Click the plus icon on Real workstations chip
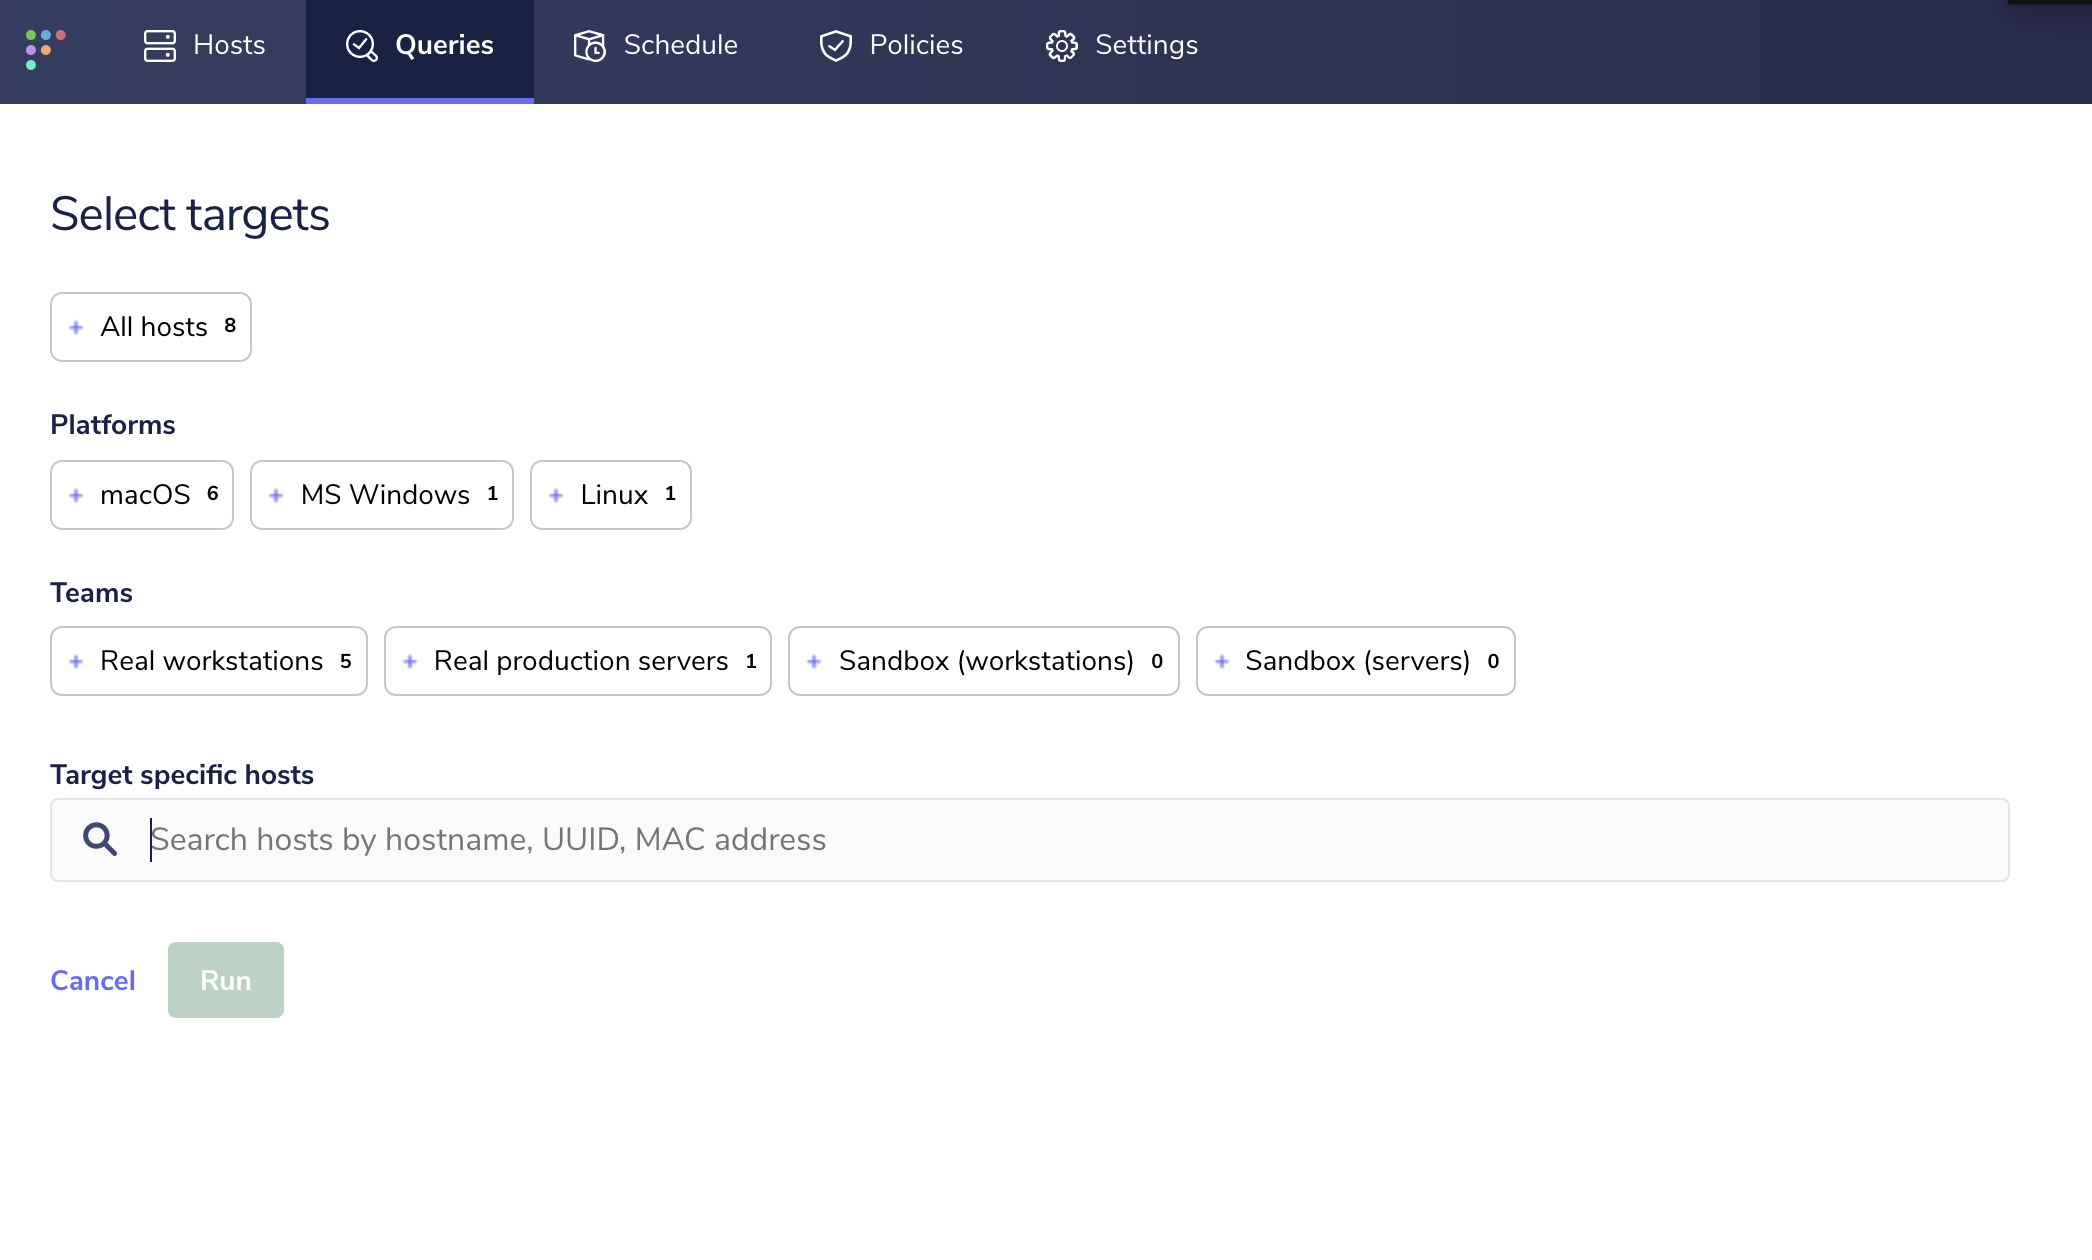The image size is (2092, 1260). coord(75,661)
